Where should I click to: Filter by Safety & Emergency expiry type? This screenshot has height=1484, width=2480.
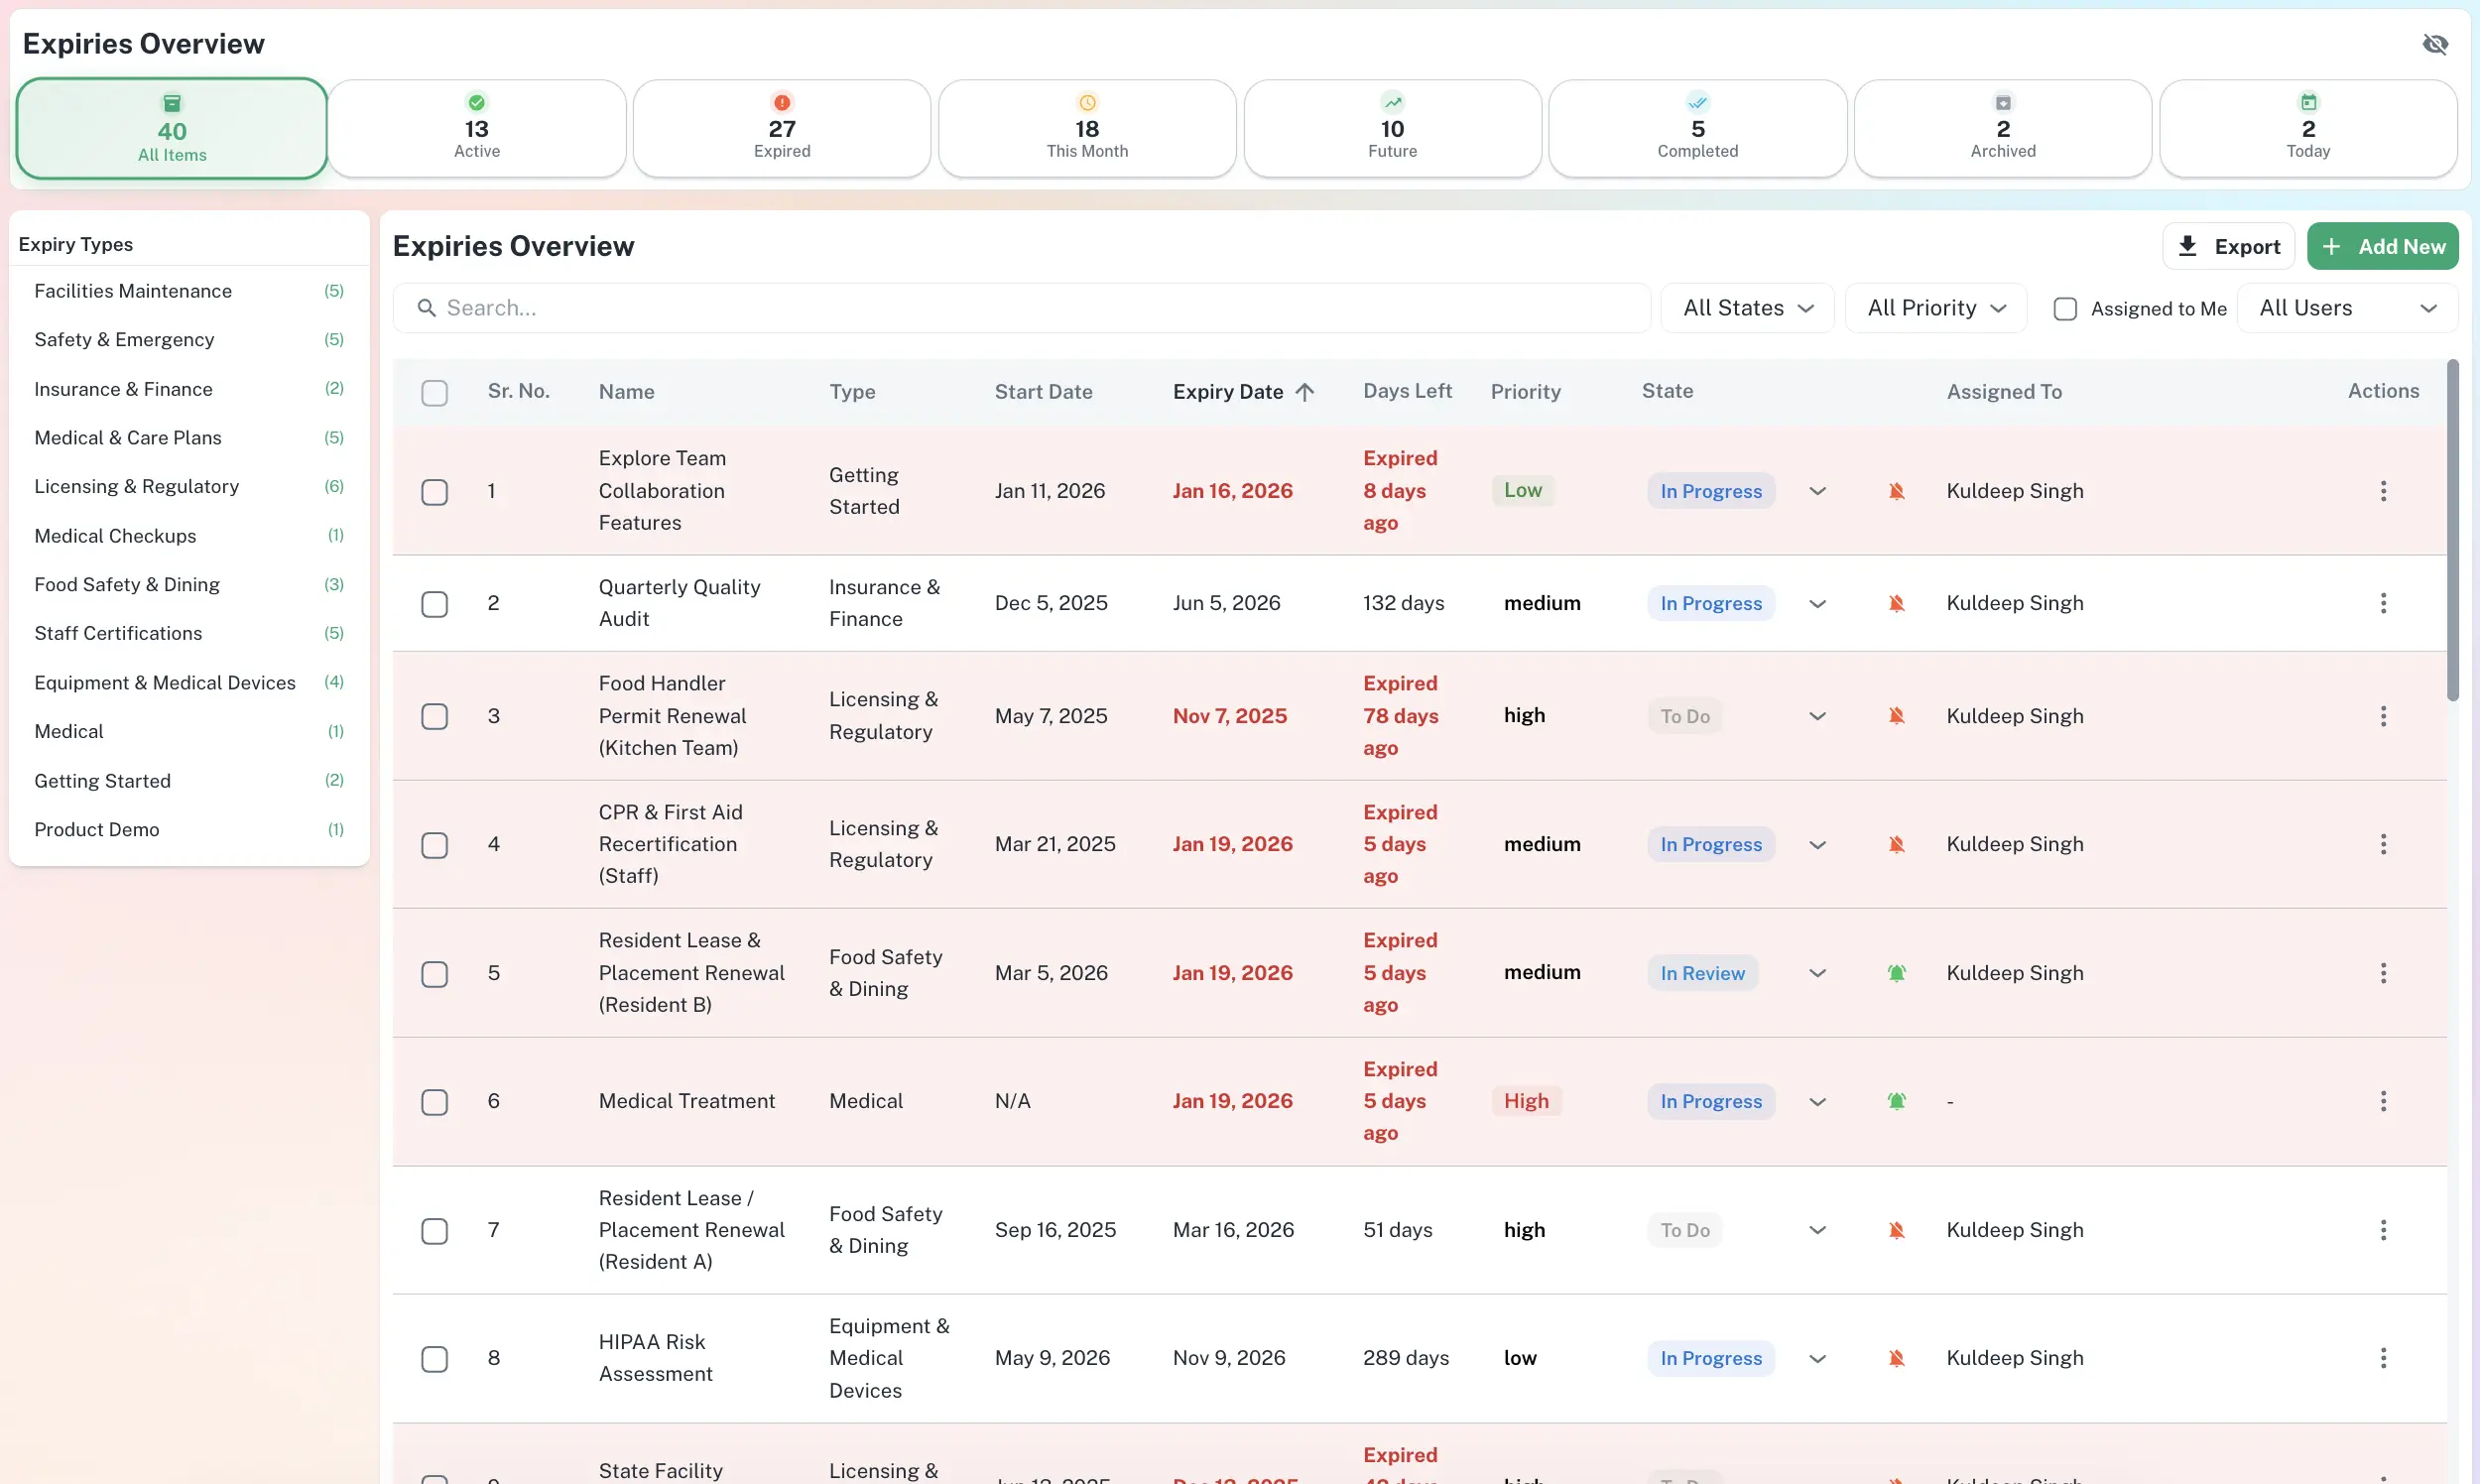189,340
